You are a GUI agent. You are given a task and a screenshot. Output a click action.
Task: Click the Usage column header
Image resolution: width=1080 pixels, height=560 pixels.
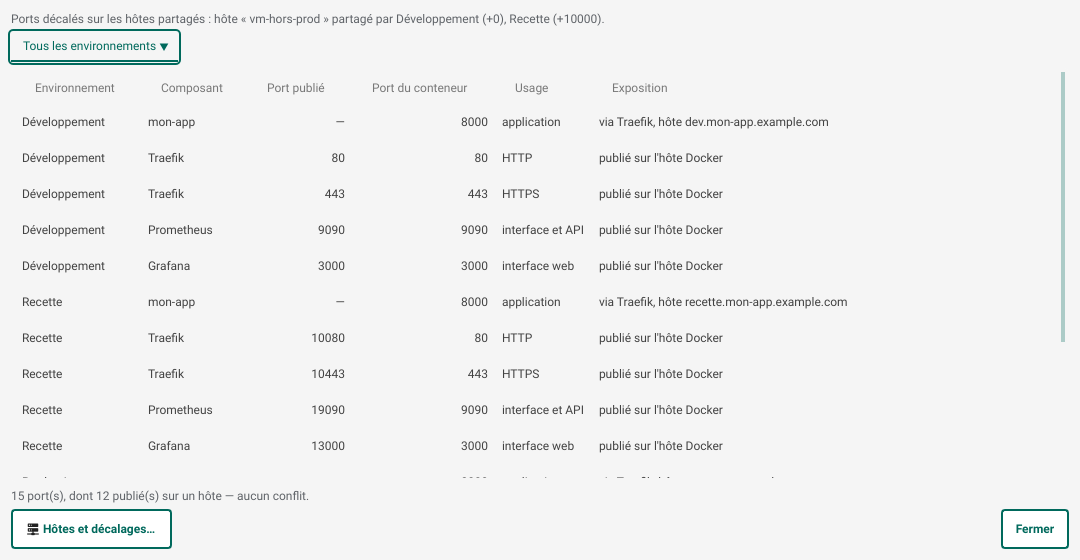(531, 88)
